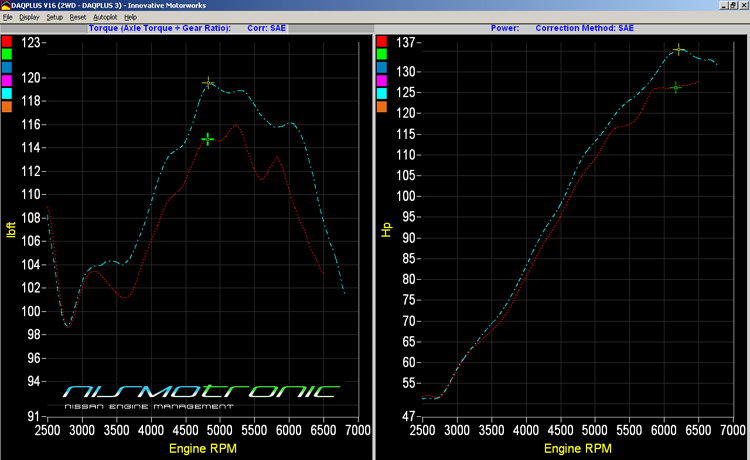Image resolution: width=750 pixels, height=460 pixels.
Task: Open the Help menu
Action: [131, 18]
